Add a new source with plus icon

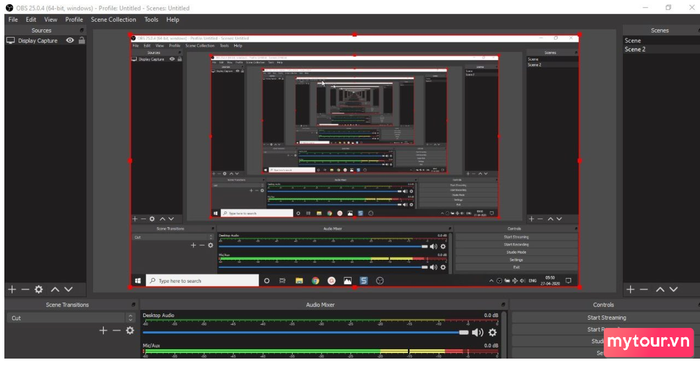[12, 289]
